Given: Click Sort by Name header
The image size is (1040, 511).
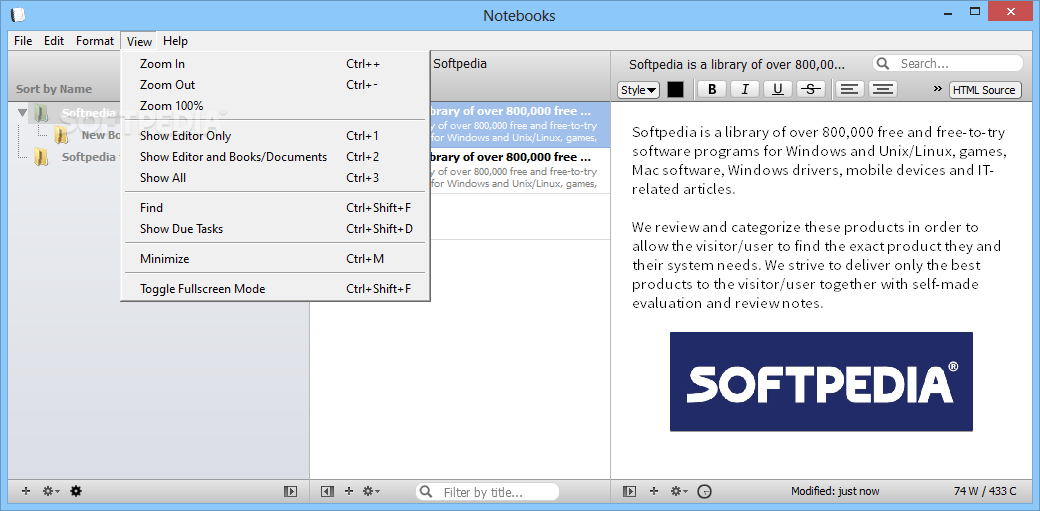Looking at the screenshot, I should pos(54,89).
